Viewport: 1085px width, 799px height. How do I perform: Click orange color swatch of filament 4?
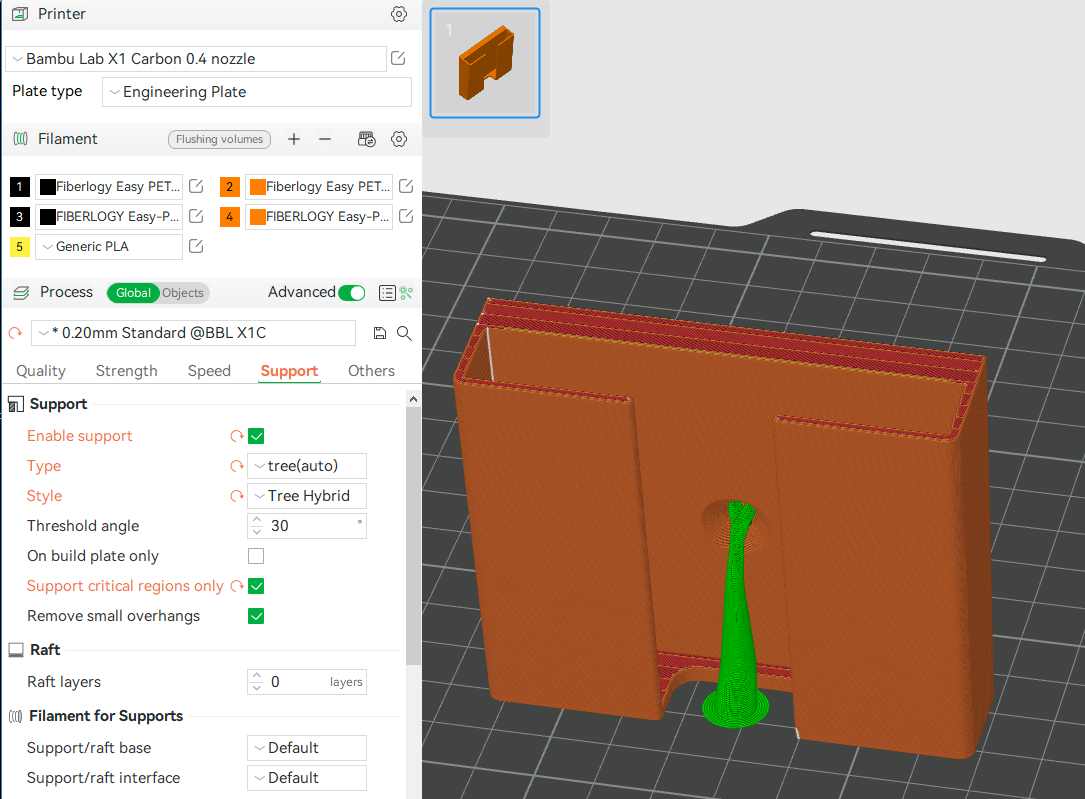click(x=257, y=216)
